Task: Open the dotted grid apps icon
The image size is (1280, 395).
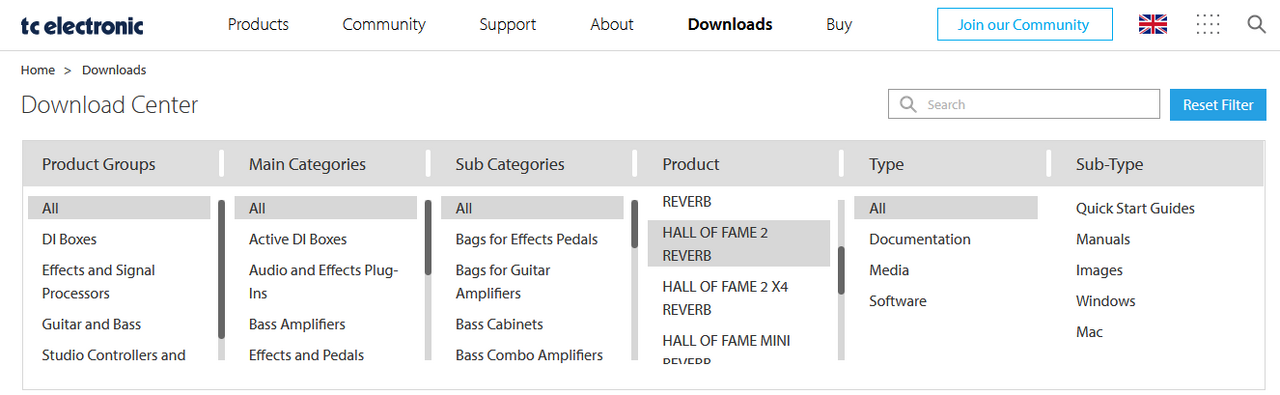Action: click(x=1208, y=24)
